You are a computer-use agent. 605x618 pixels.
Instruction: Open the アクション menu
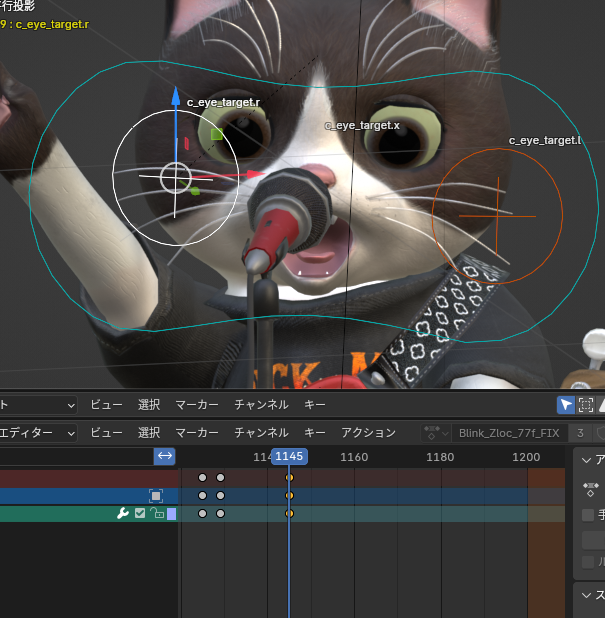pos(369,433)
